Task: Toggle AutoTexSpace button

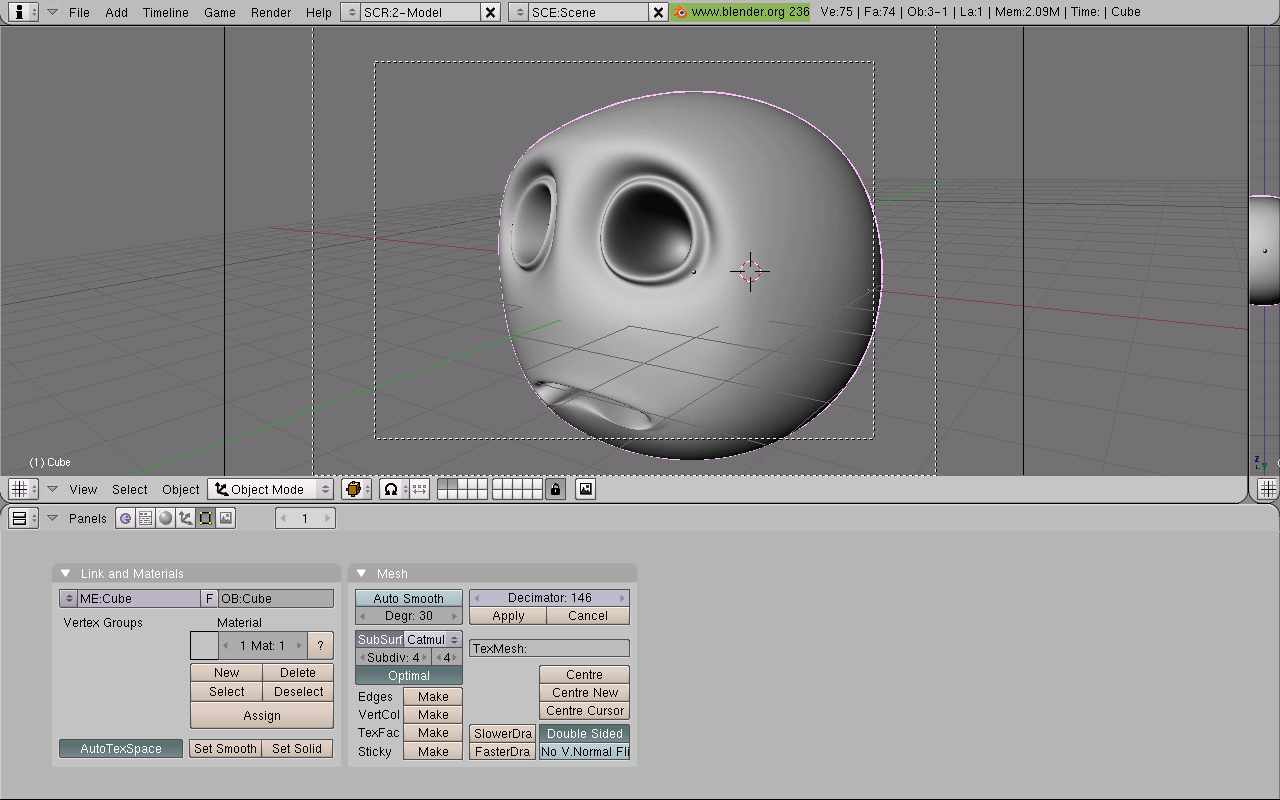Action: click(x=121, y=749)
